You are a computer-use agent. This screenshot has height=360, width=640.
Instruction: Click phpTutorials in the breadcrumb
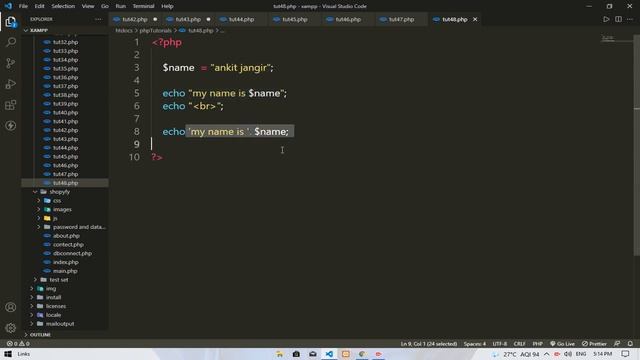tap(156, 30)
